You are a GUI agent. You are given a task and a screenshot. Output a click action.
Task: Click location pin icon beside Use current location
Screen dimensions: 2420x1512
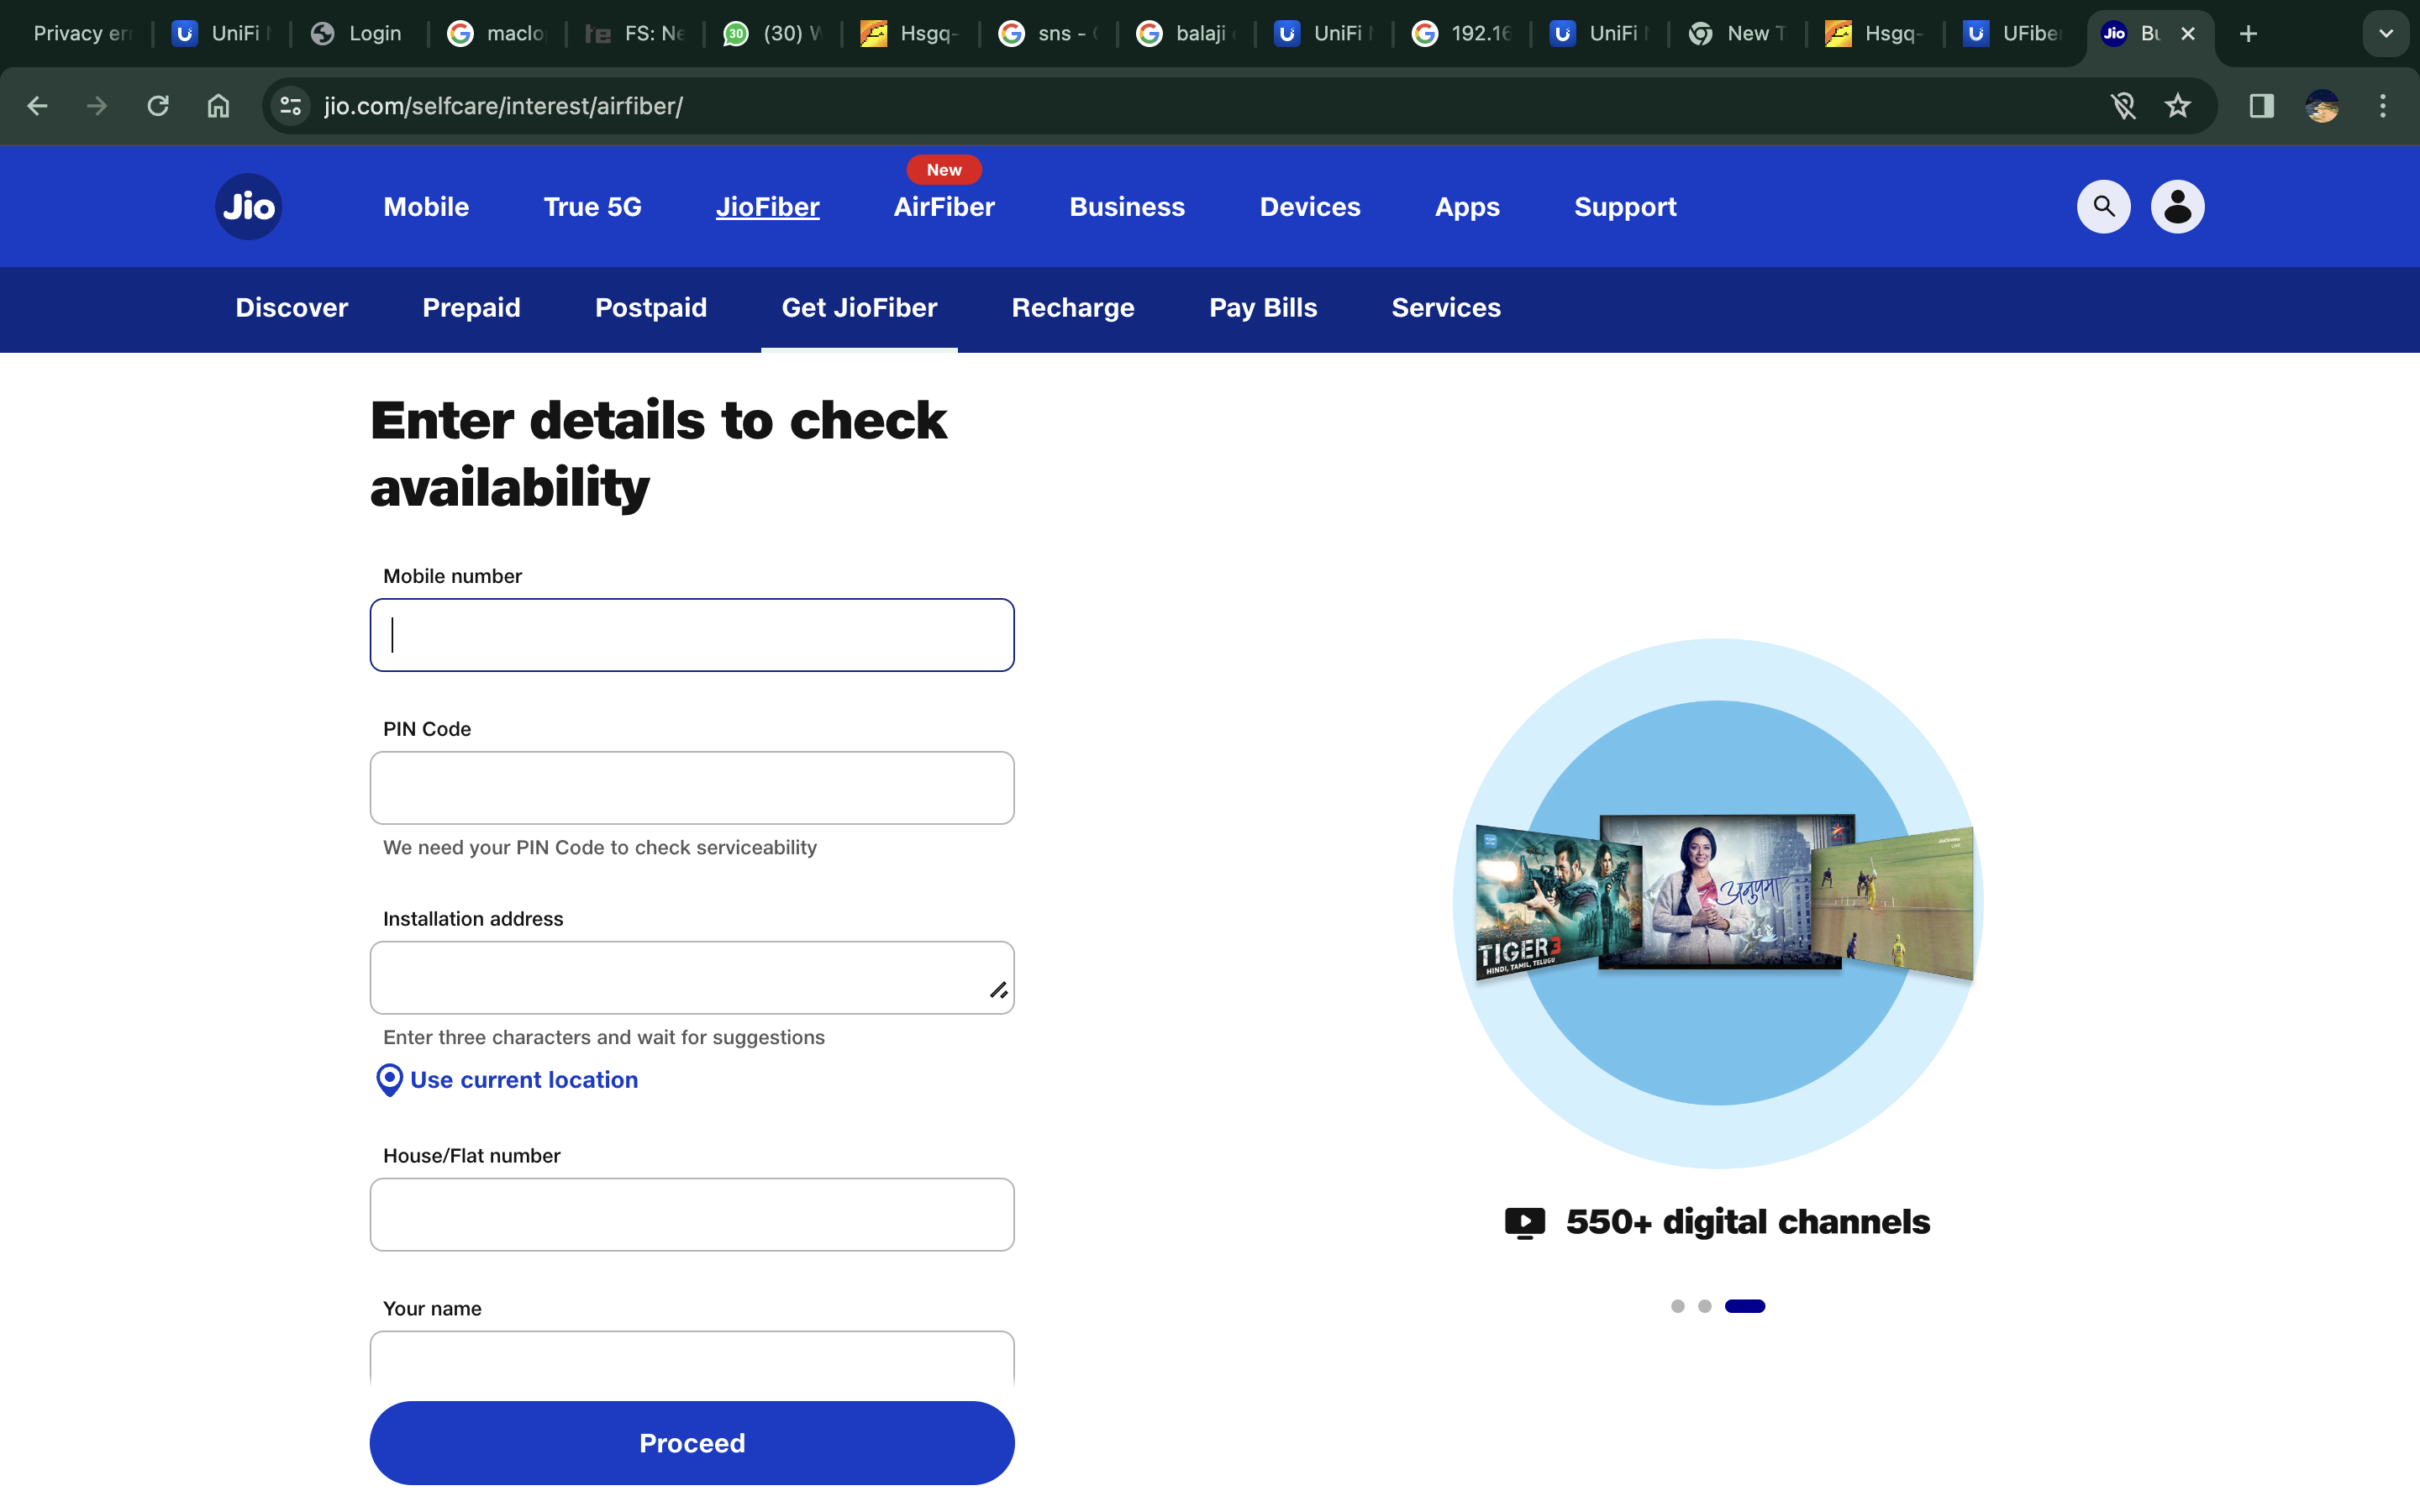point(389,1080)
